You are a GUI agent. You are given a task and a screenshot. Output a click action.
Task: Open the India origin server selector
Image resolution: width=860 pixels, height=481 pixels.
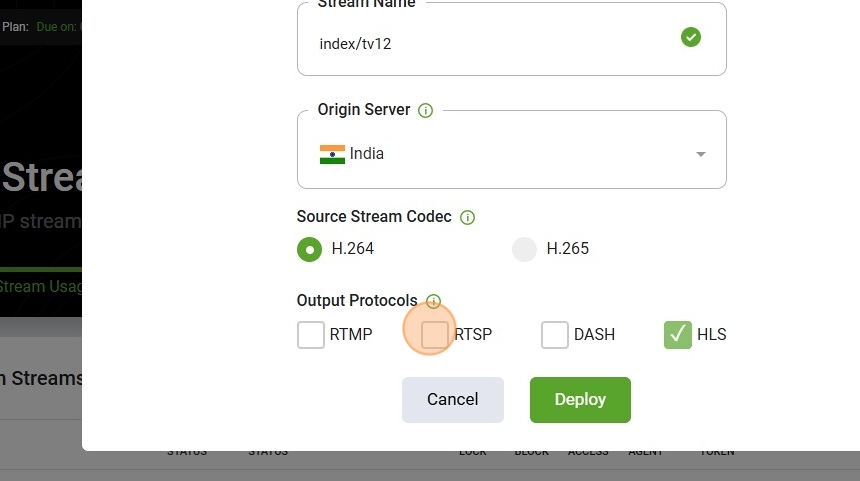[x=512, y=150]
